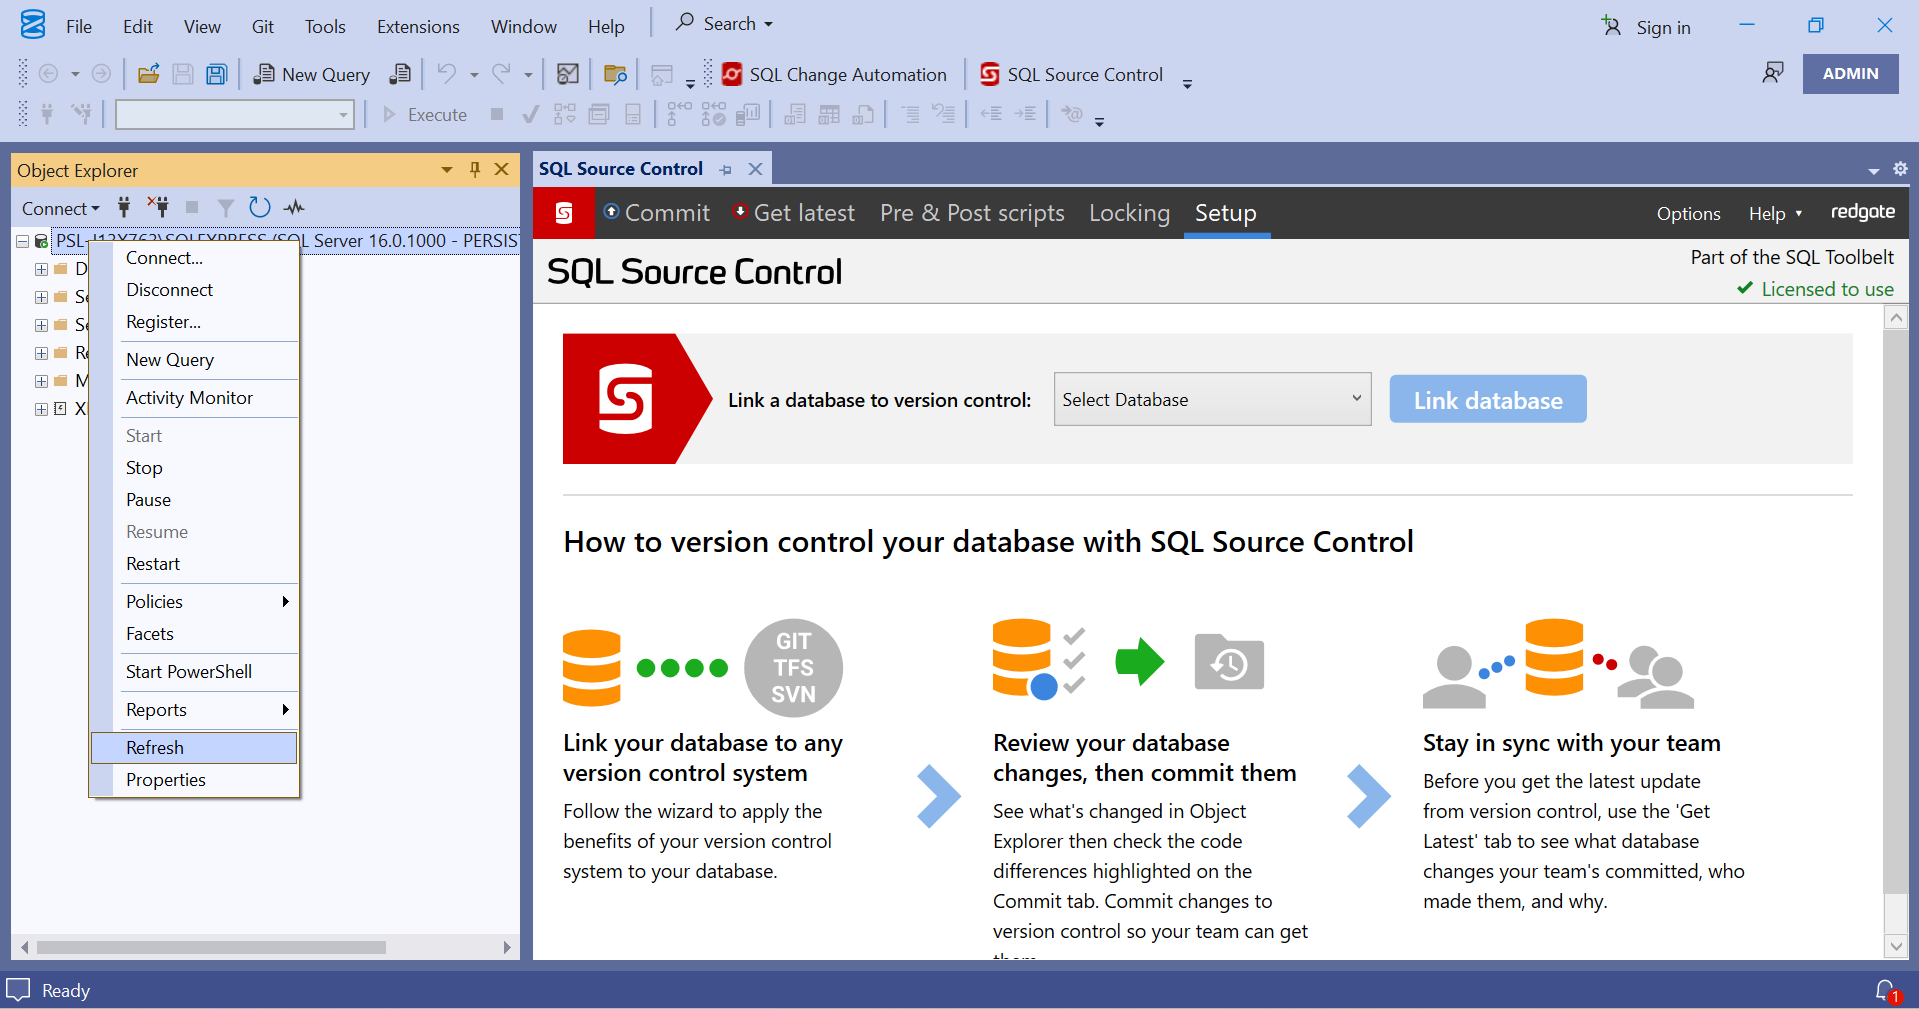Click the Navigate Backward arrow icon
1919x1009 pixels.
tap(48, 74)
